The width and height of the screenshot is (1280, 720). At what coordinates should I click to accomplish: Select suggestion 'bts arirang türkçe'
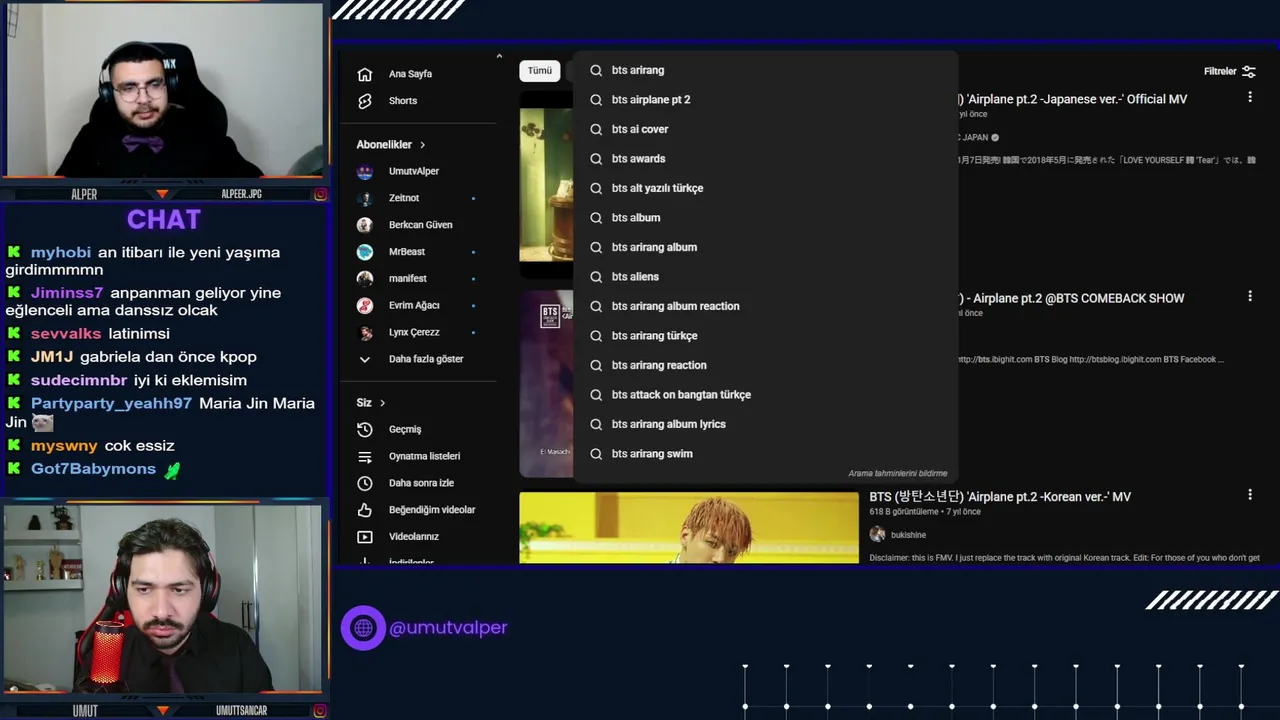pos(765,336)
